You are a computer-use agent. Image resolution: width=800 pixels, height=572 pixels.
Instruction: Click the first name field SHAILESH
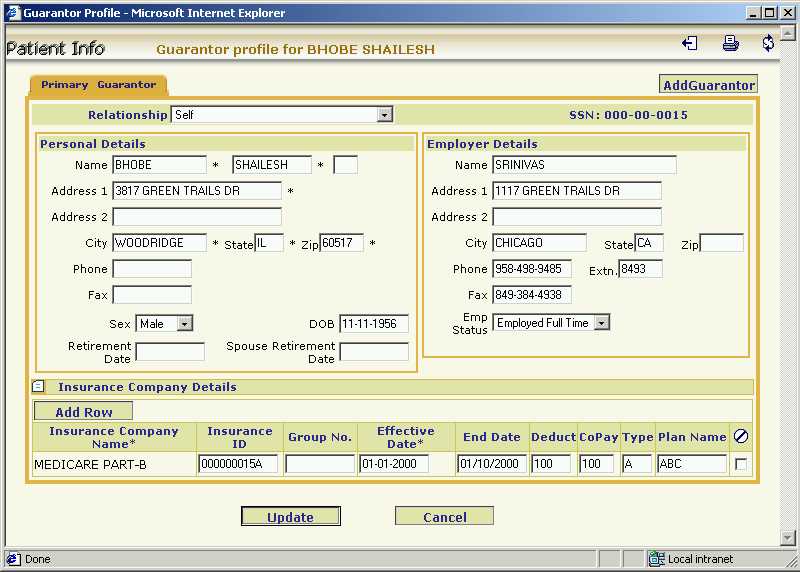tap(272, 165)
